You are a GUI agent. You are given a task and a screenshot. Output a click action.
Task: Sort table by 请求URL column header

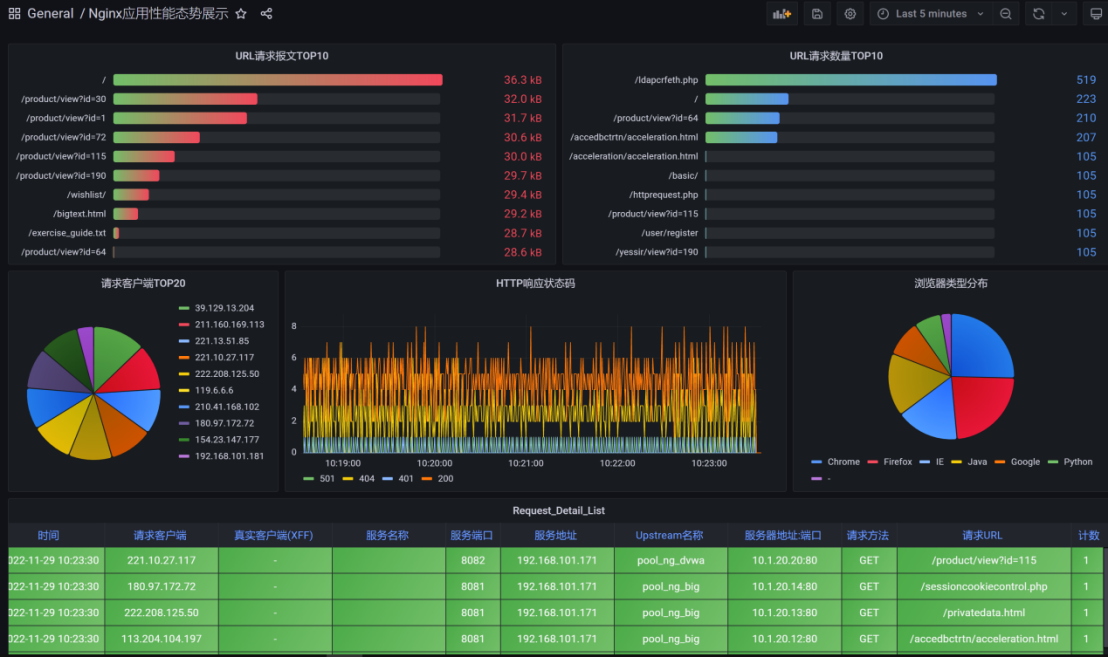[982, 535]
